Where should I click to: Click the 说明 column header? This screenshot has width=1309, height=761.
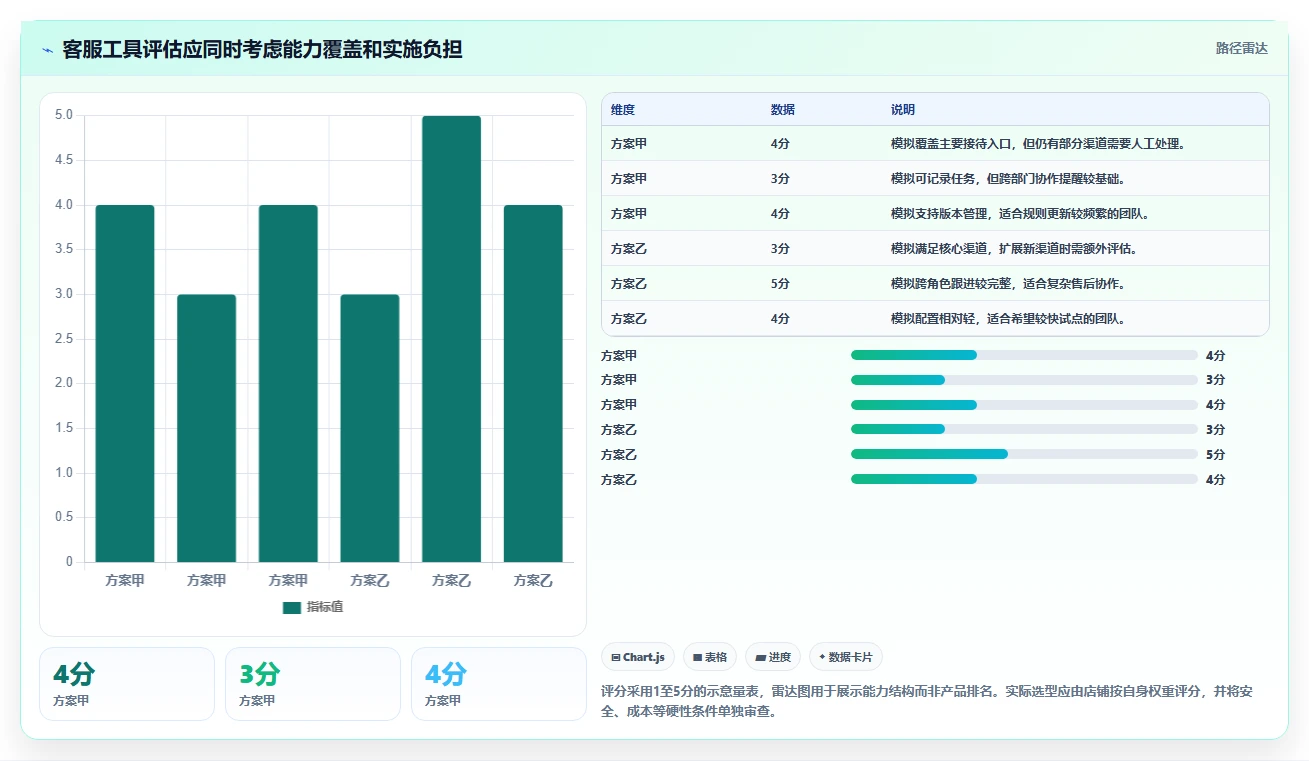(x=903, y=109)
